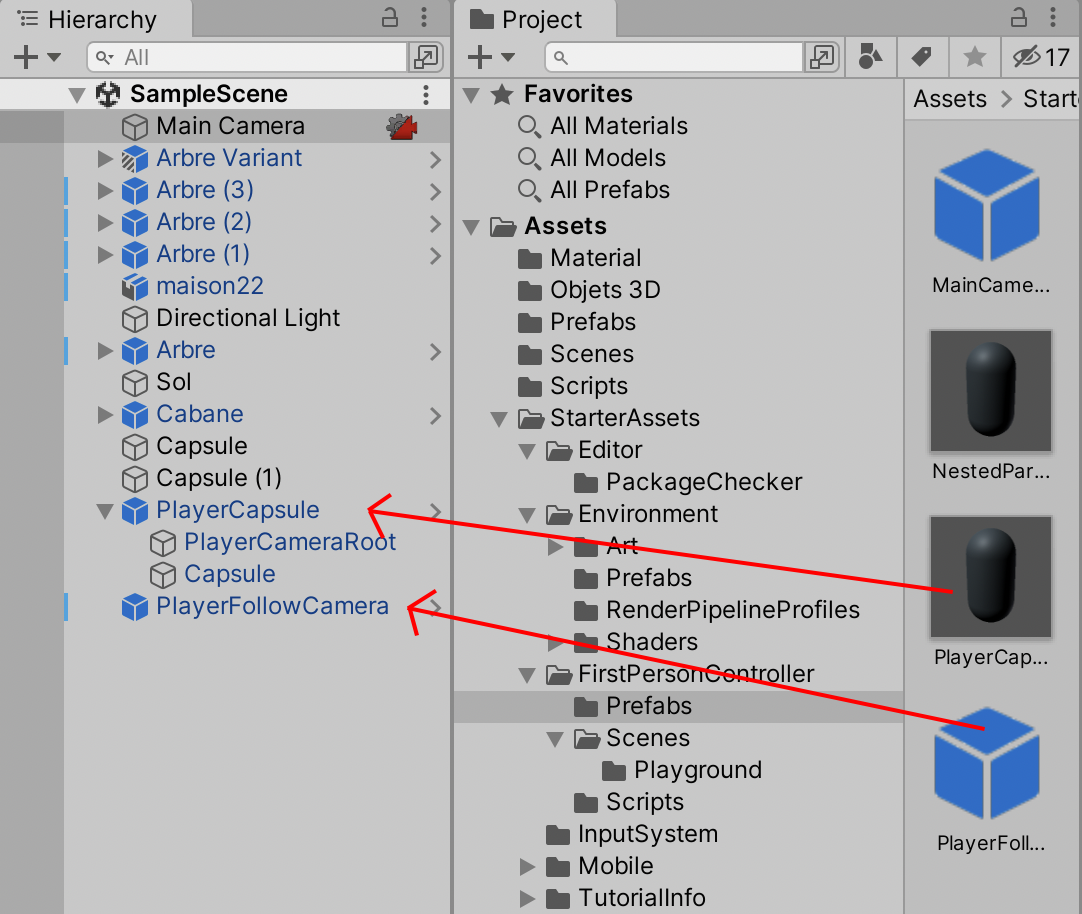
Task: Toggle the Project panel lock
Action: 1018,18
